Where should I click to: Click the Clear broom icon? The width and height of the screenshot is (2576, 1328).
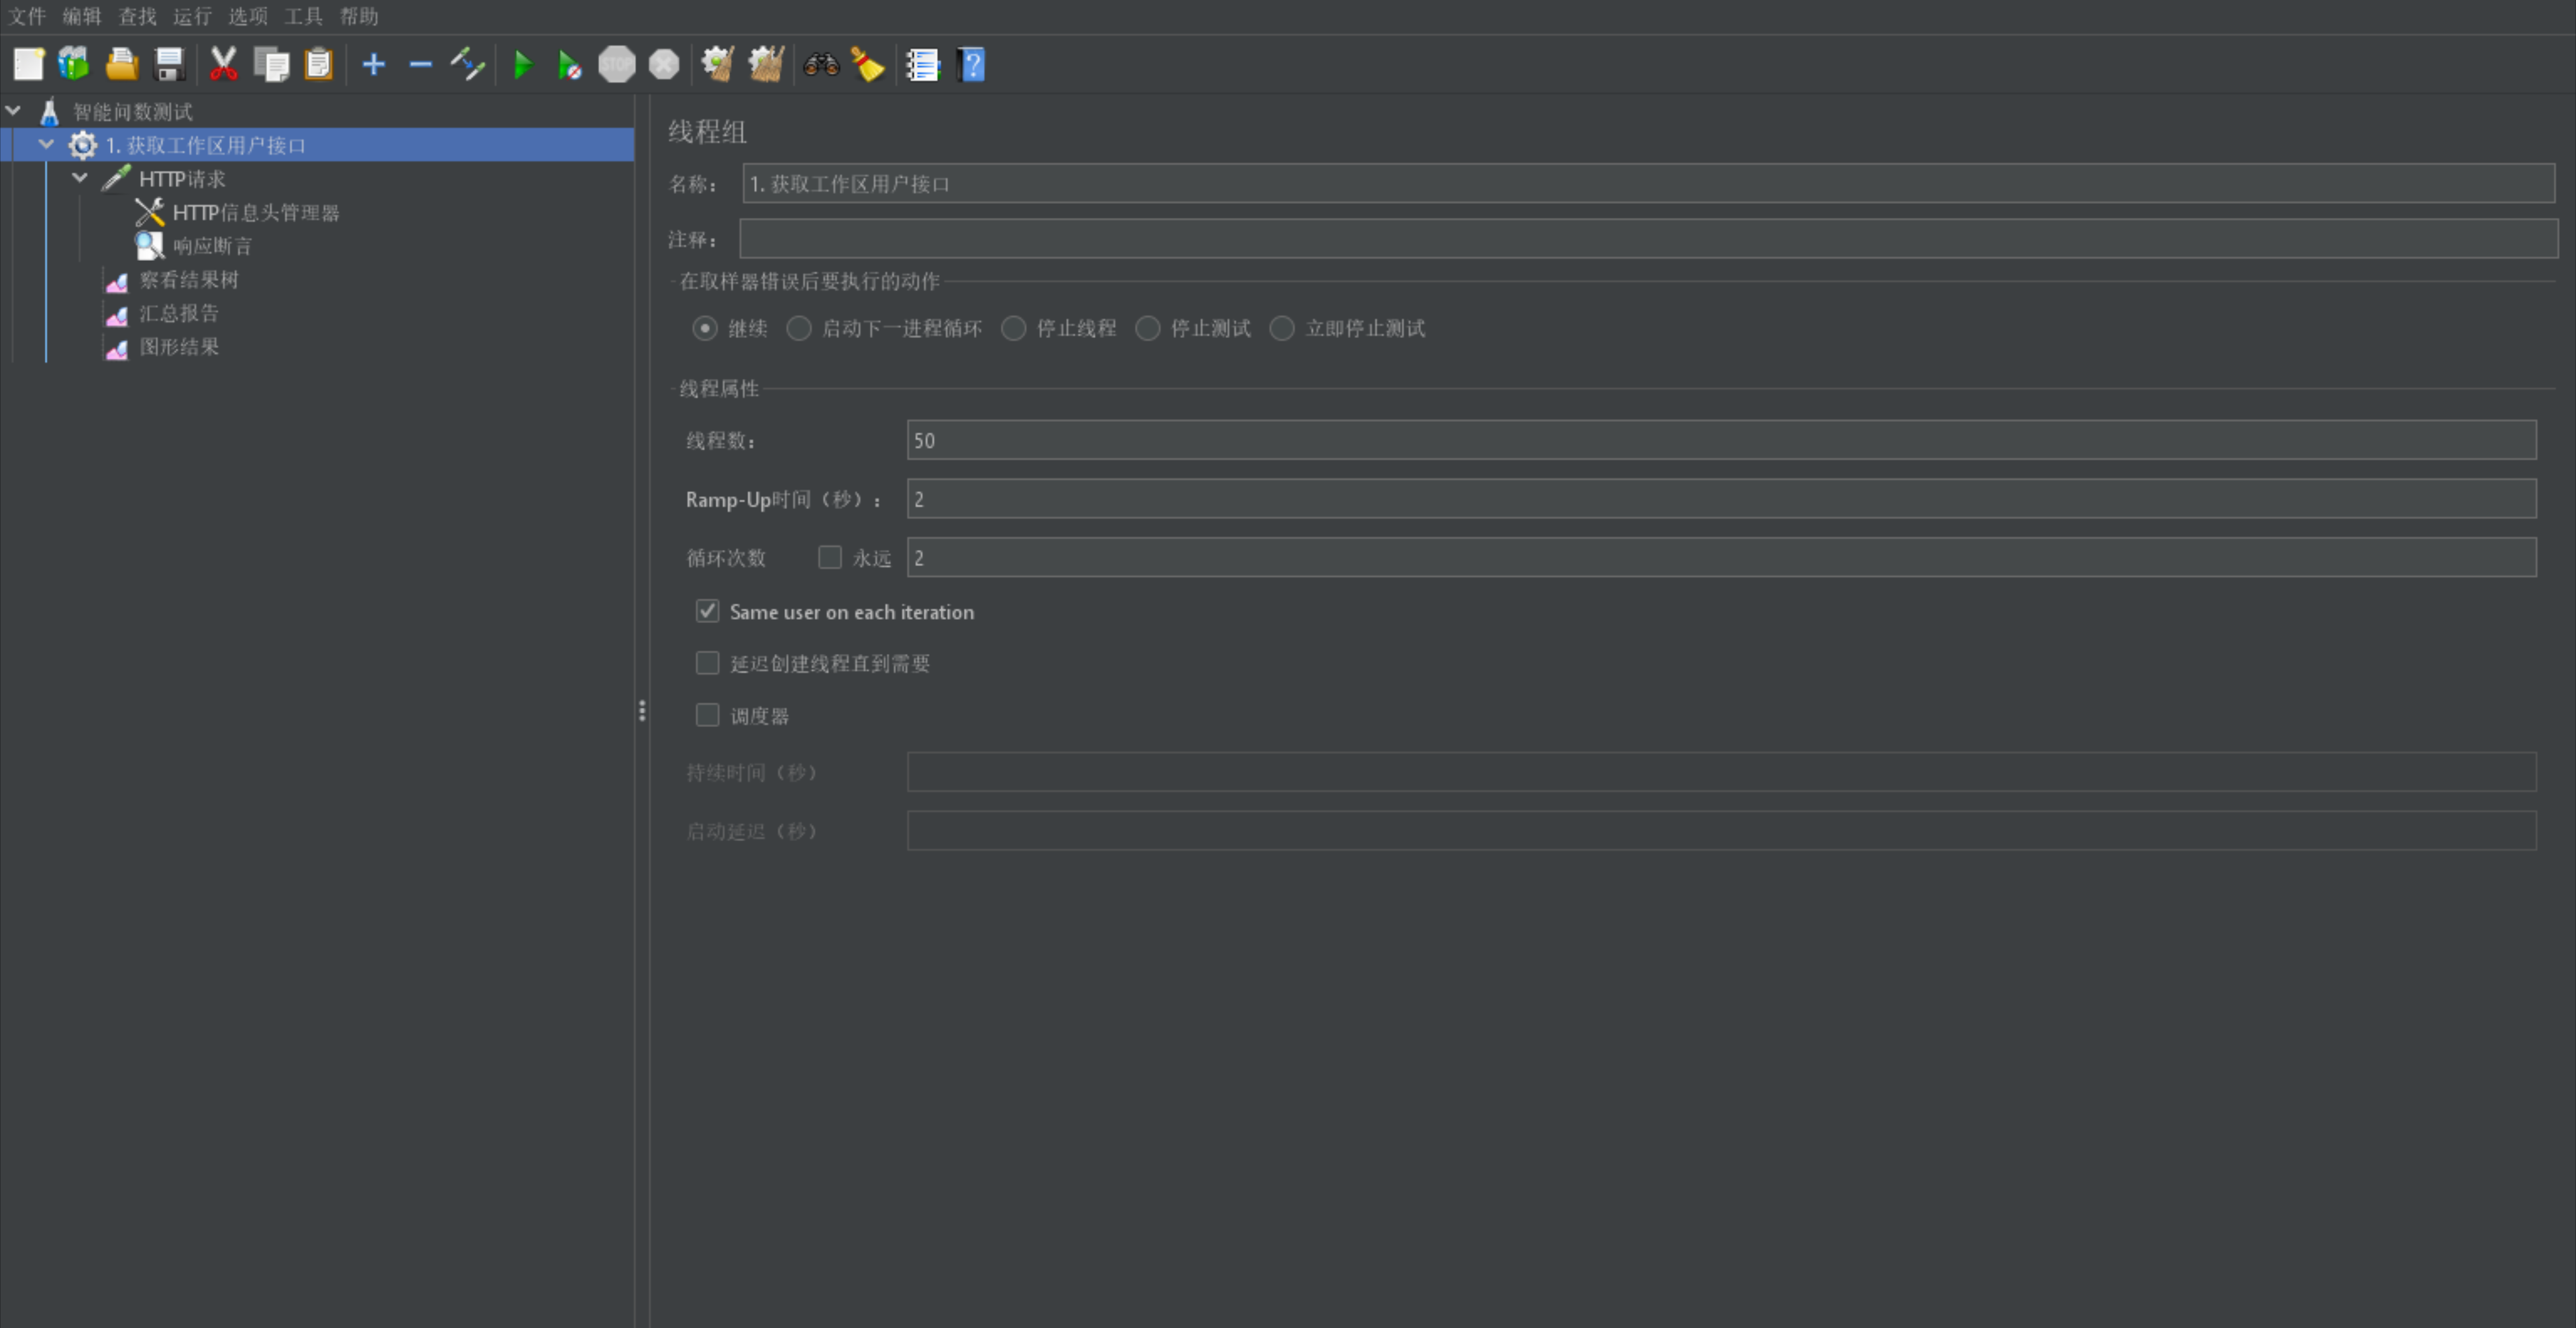(x=718, y=65)
